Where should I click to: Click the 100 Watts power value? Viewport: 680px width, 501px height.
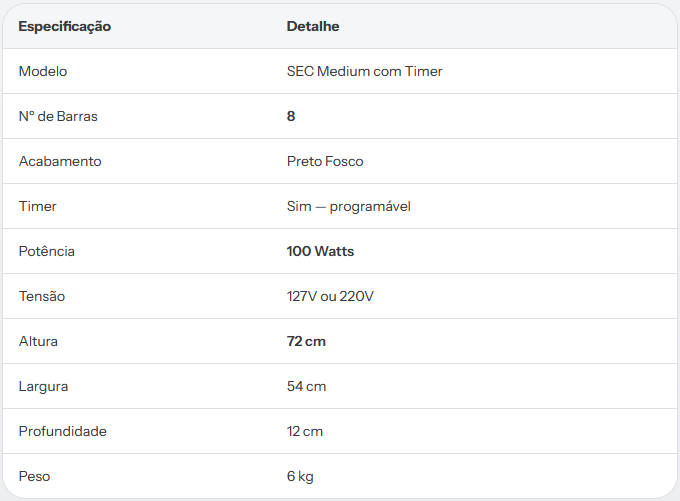320,251
